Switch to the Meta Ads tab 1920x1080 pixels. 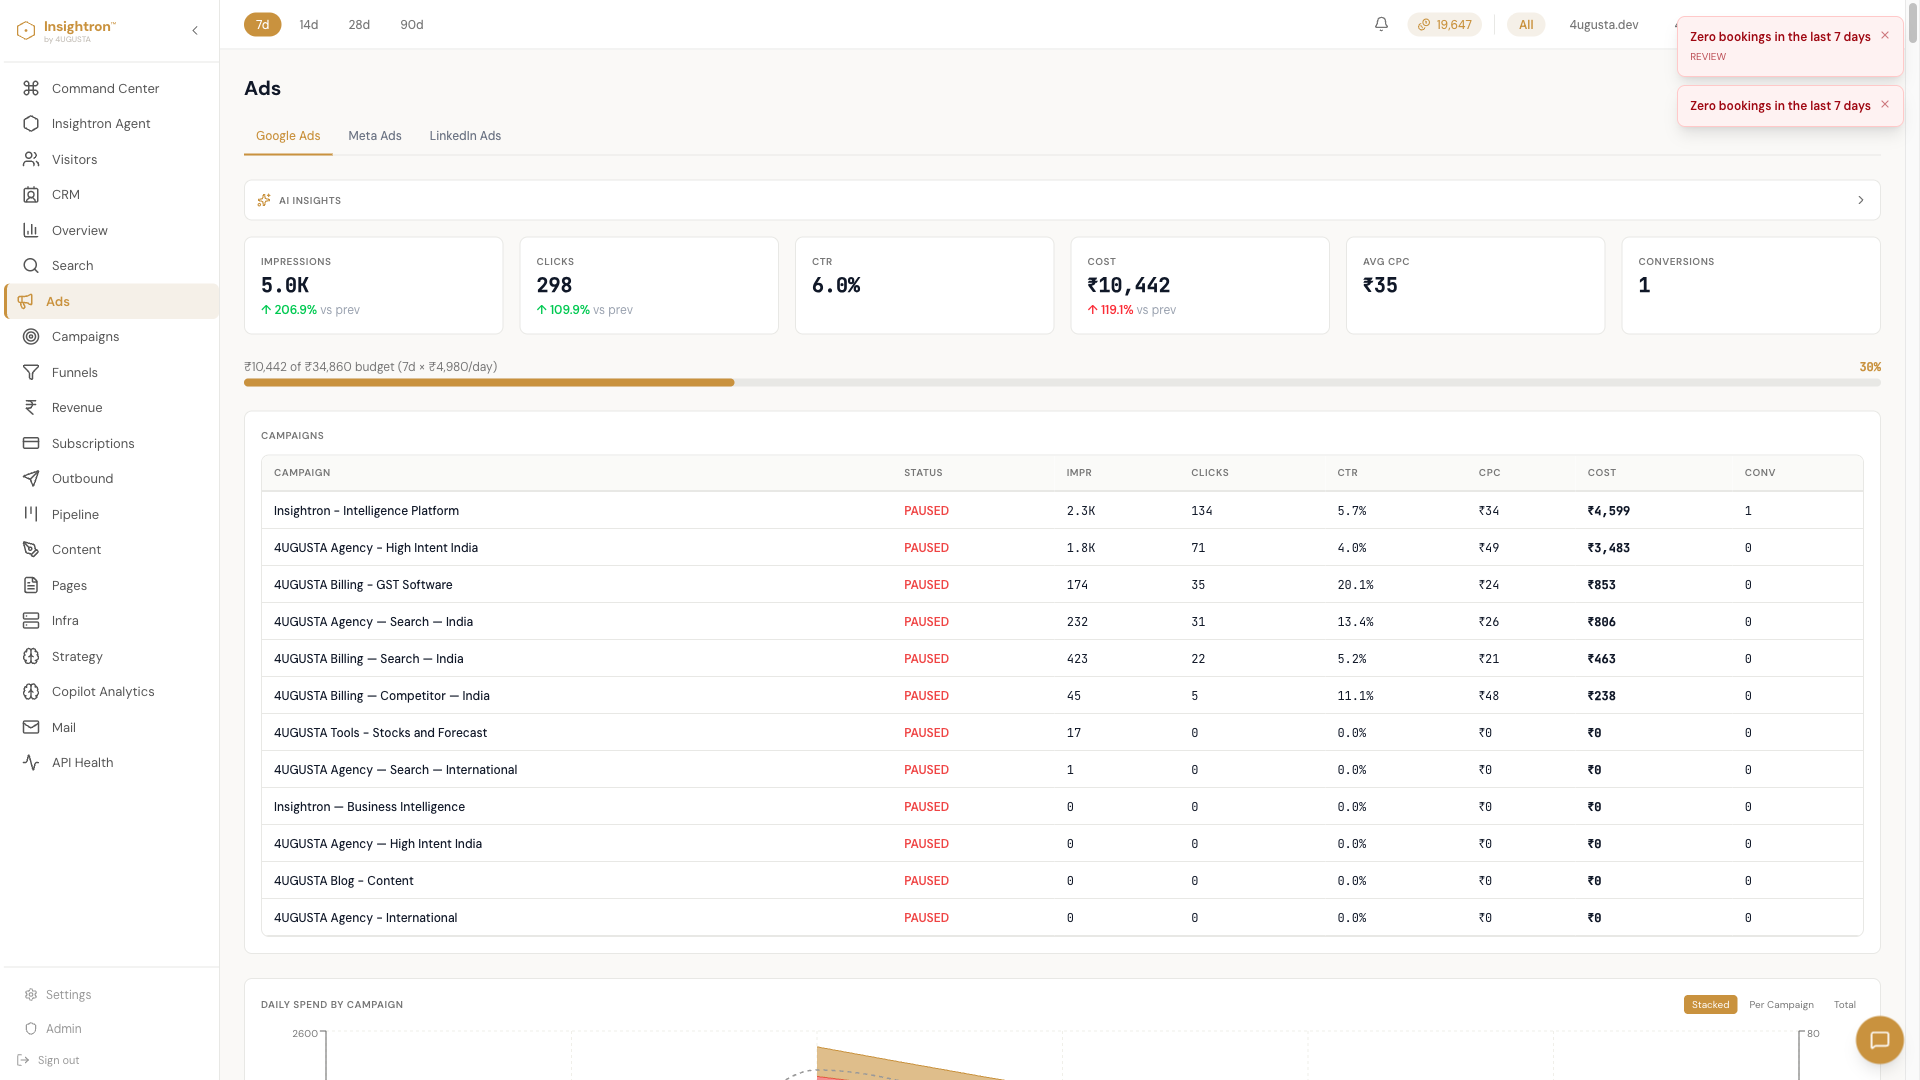[375, 135]
